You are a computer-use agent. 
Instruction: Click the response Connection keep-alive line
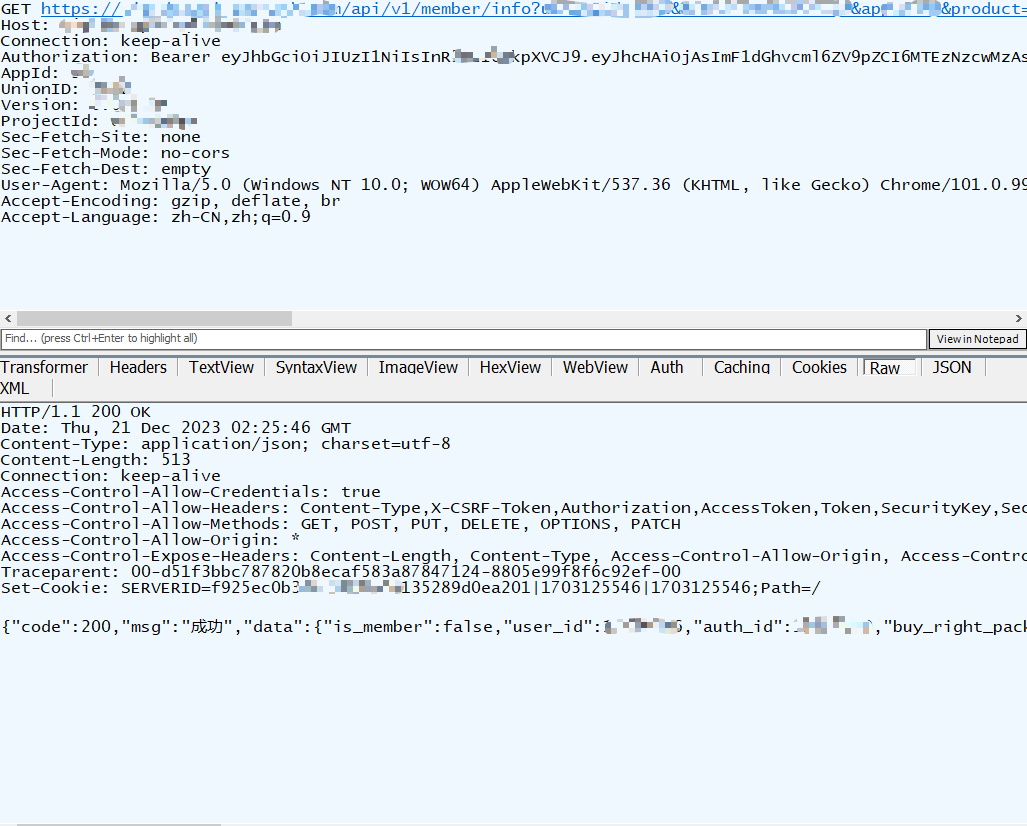pyautogui.click(x=111, y=476)
